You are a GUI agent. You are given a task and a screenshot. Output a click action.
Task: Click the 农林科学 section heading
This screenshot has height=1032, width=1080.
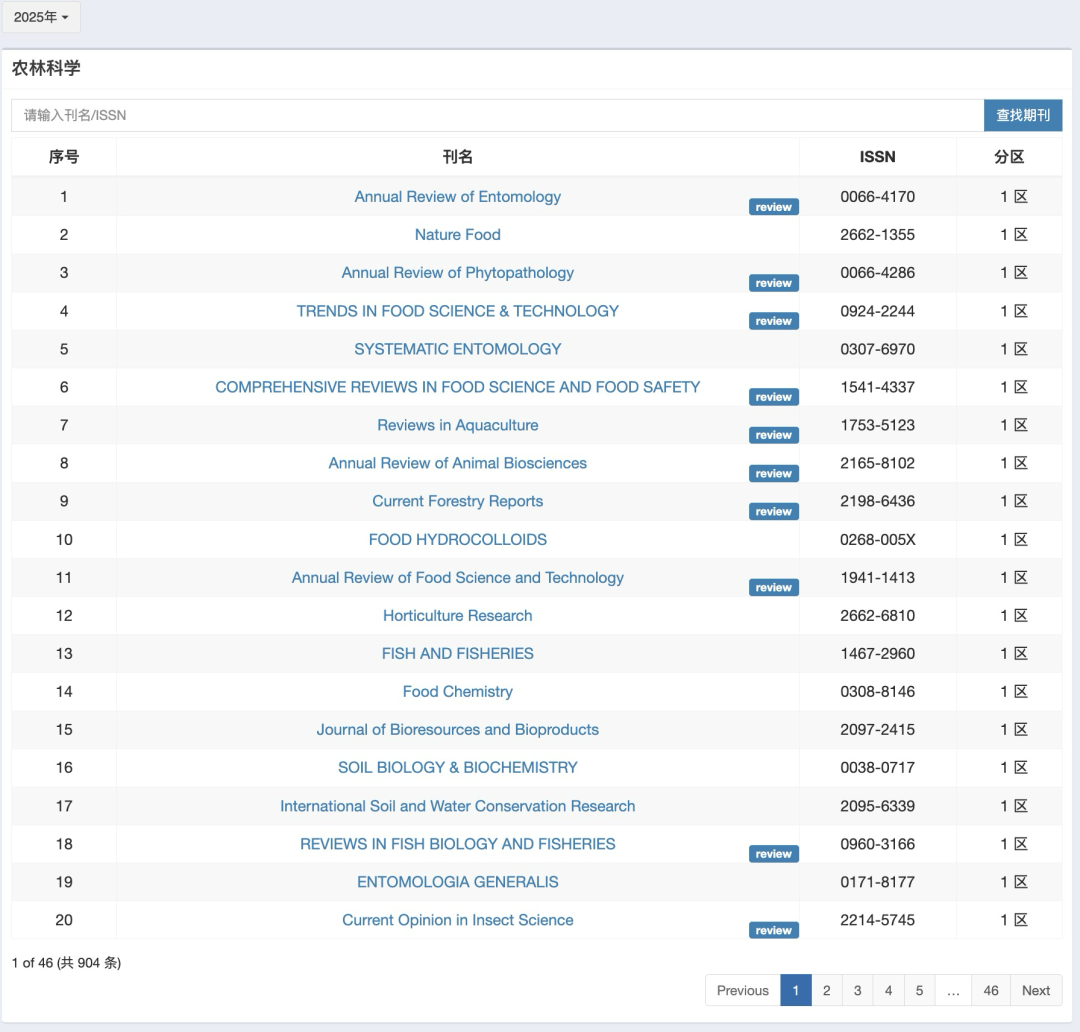(46, 68)
